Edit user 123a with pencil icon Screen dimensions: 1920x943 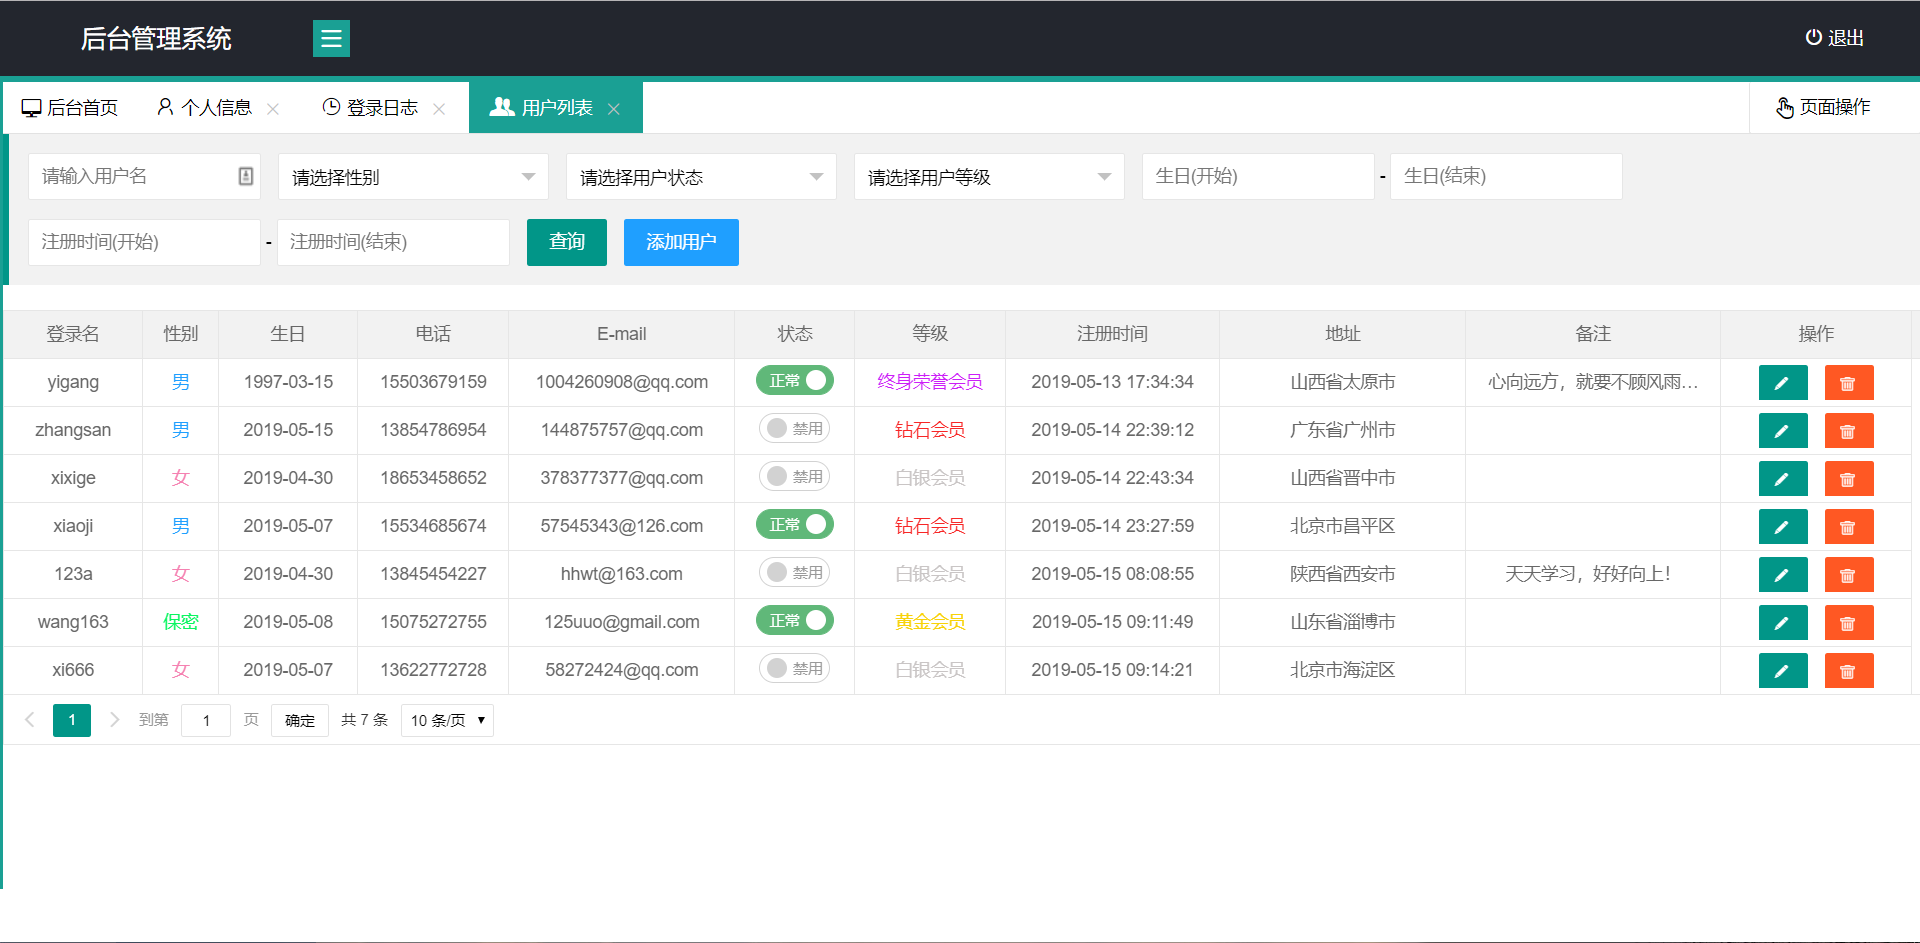(x=1783, y=575)
